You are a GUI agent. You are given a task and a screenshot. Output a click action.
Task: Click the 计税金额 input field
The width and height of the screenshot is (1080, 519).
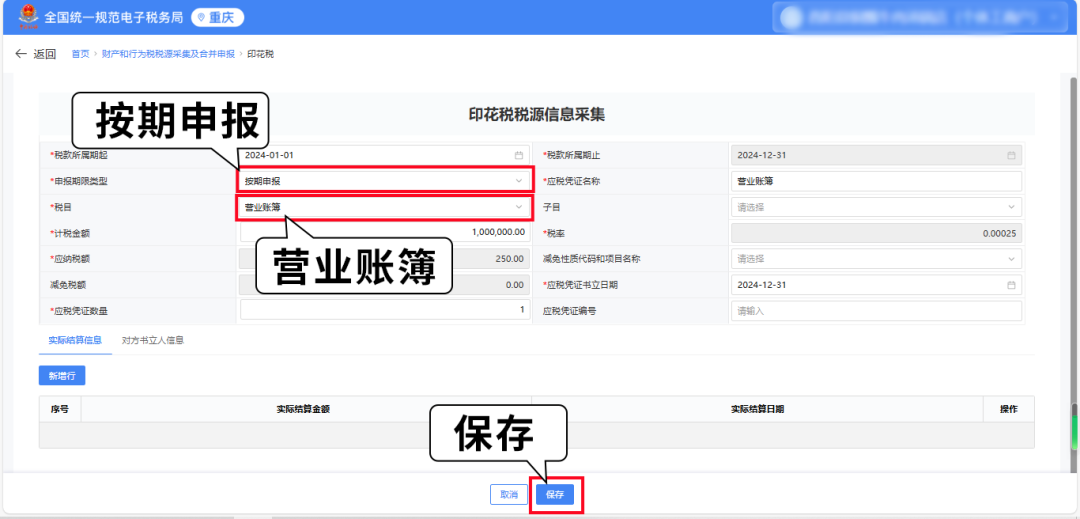pos(385,232)
